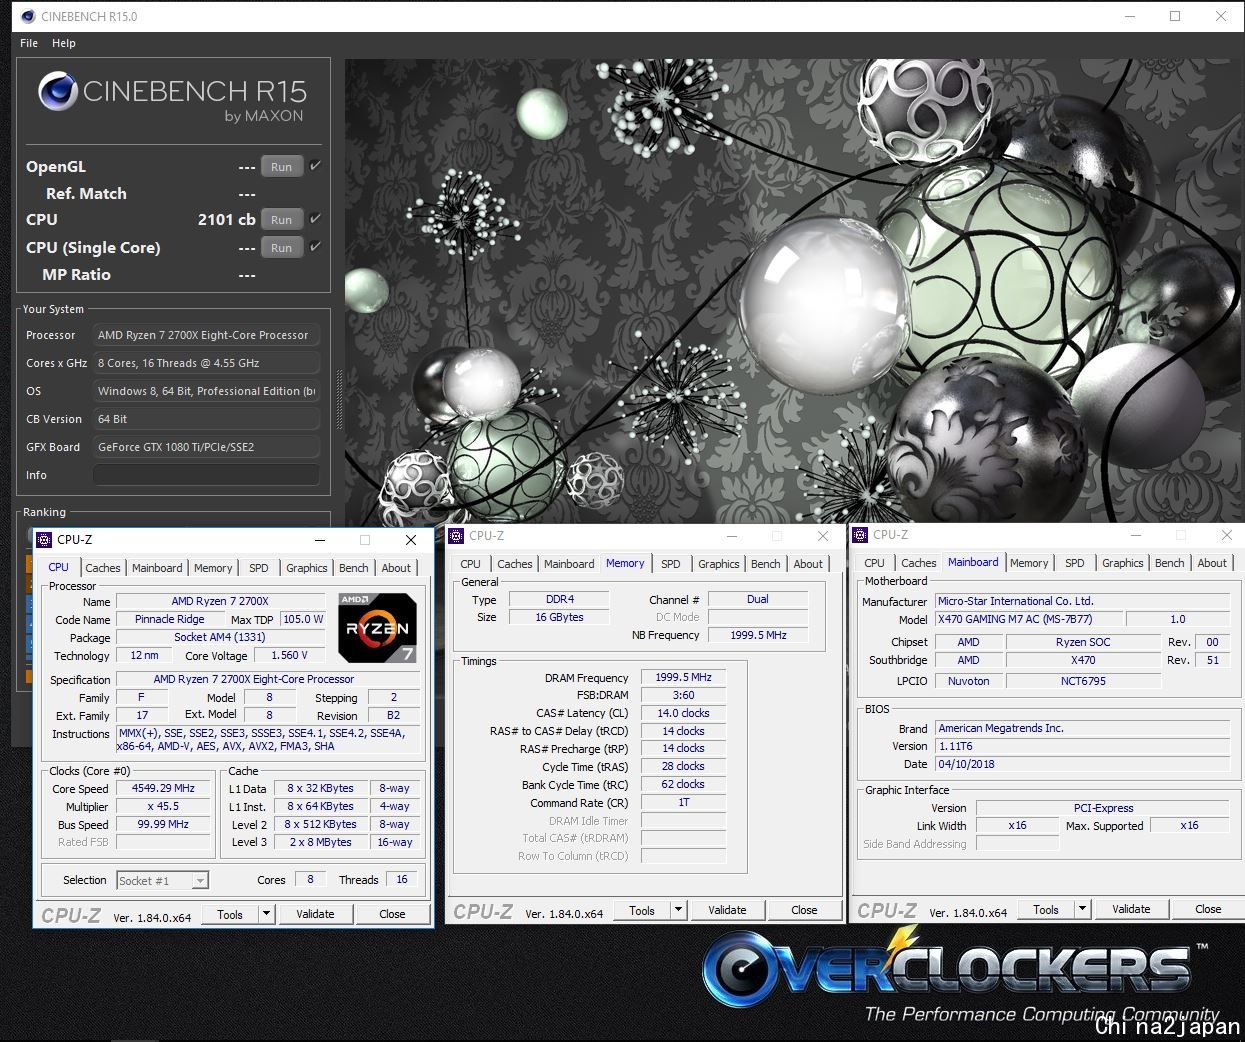Click the CPU score 2101 cb
The width and height of the screenshot is (1245, 1042).
tap(226, 219)
